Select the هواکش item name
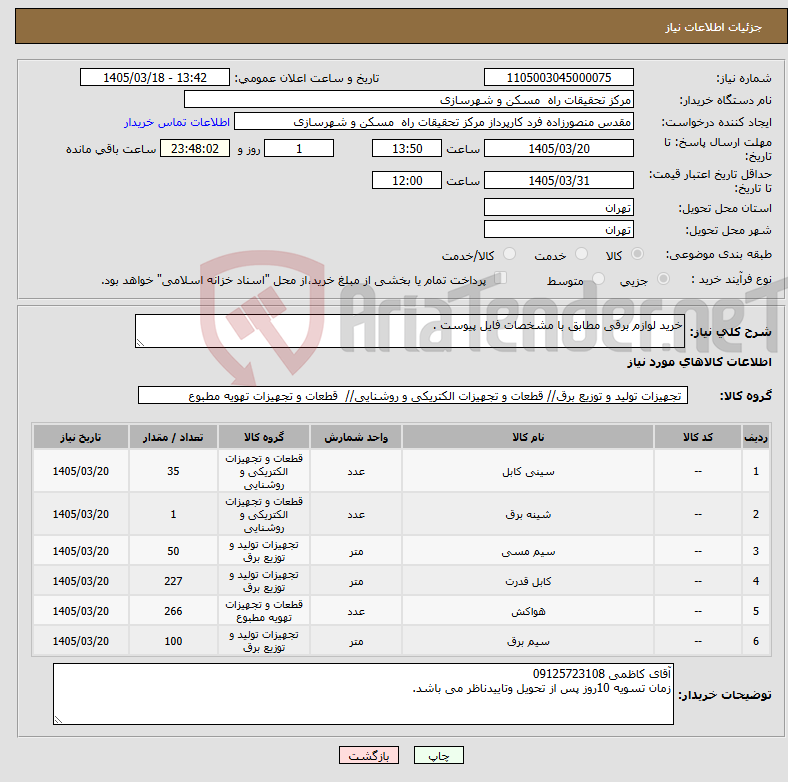Screen dimensions: 788x782 click(528, 611)
